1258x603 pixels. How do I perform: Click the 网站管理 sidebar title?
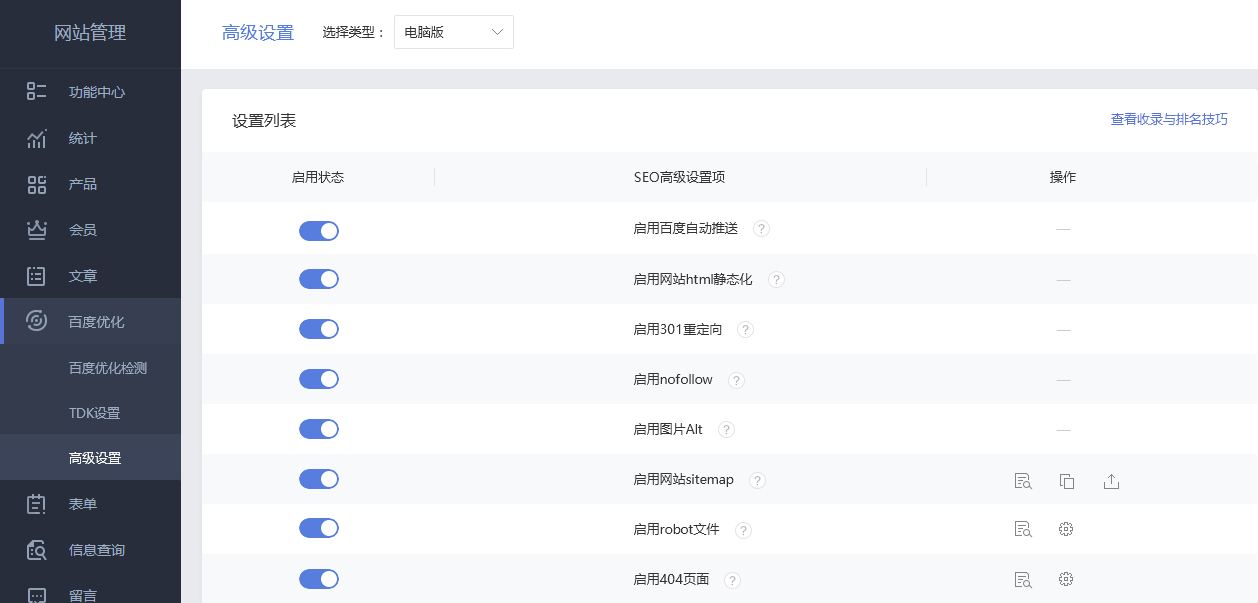pyautogui.click(x=90, y=33)
